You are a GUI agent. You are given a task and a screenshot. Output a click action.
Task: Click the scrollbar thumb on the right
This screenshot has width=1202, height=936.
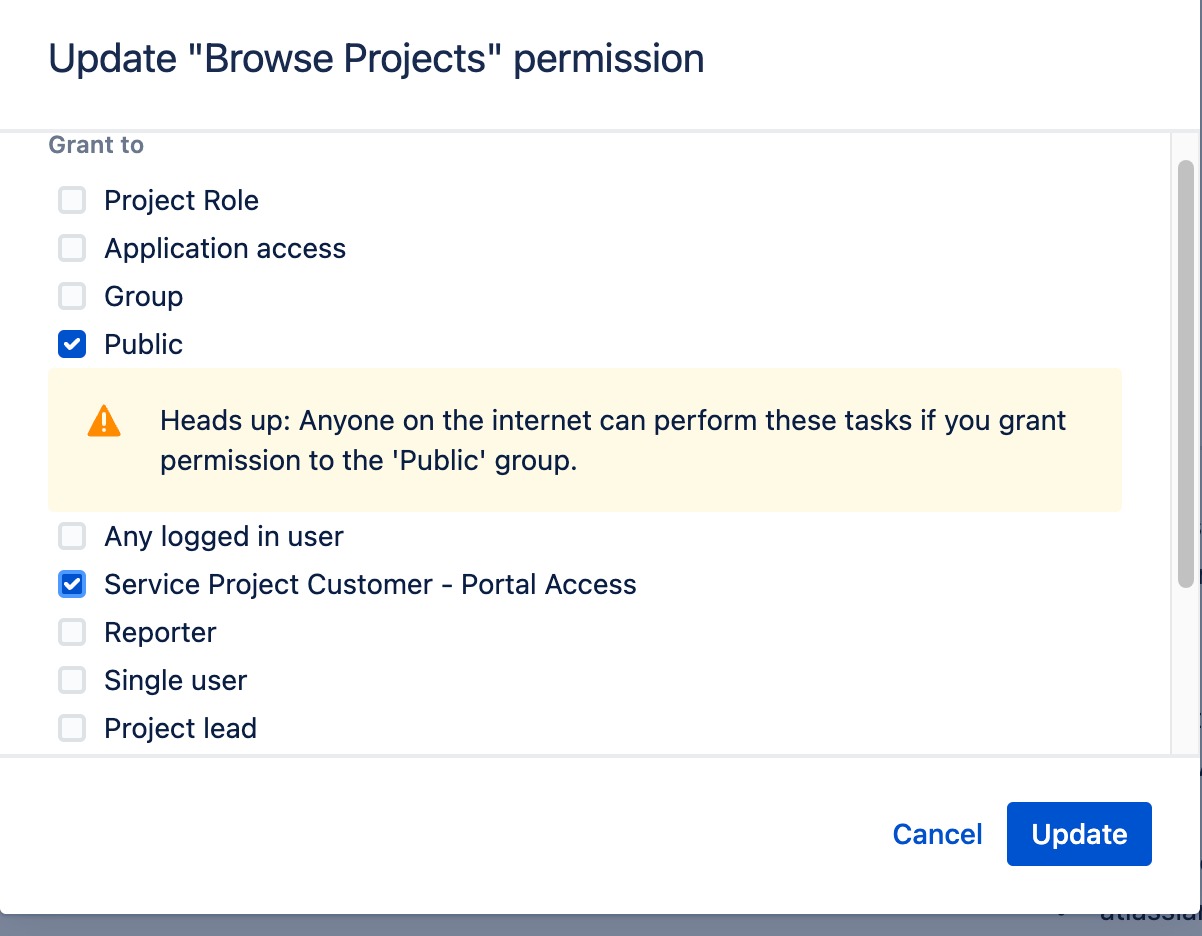1186,370
